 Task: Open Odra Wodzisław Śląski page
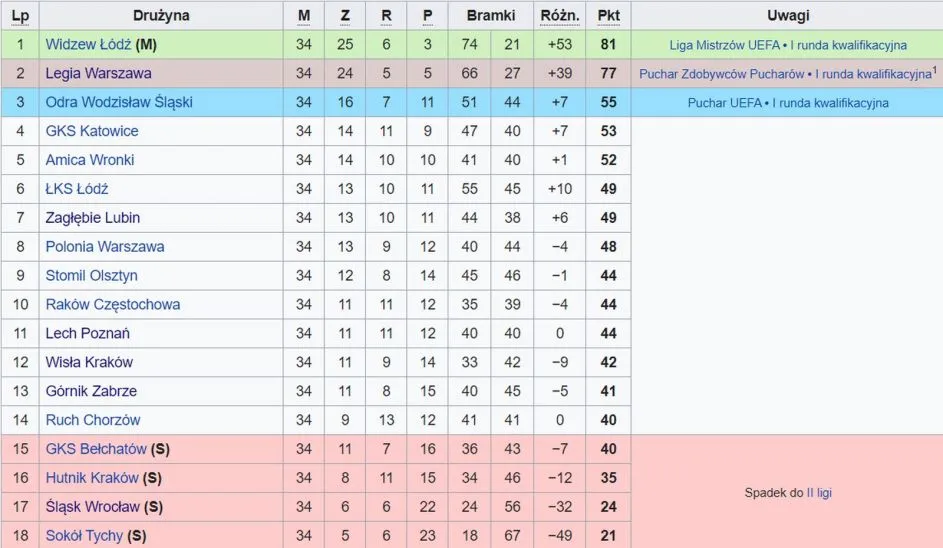(x=119, y=102)
